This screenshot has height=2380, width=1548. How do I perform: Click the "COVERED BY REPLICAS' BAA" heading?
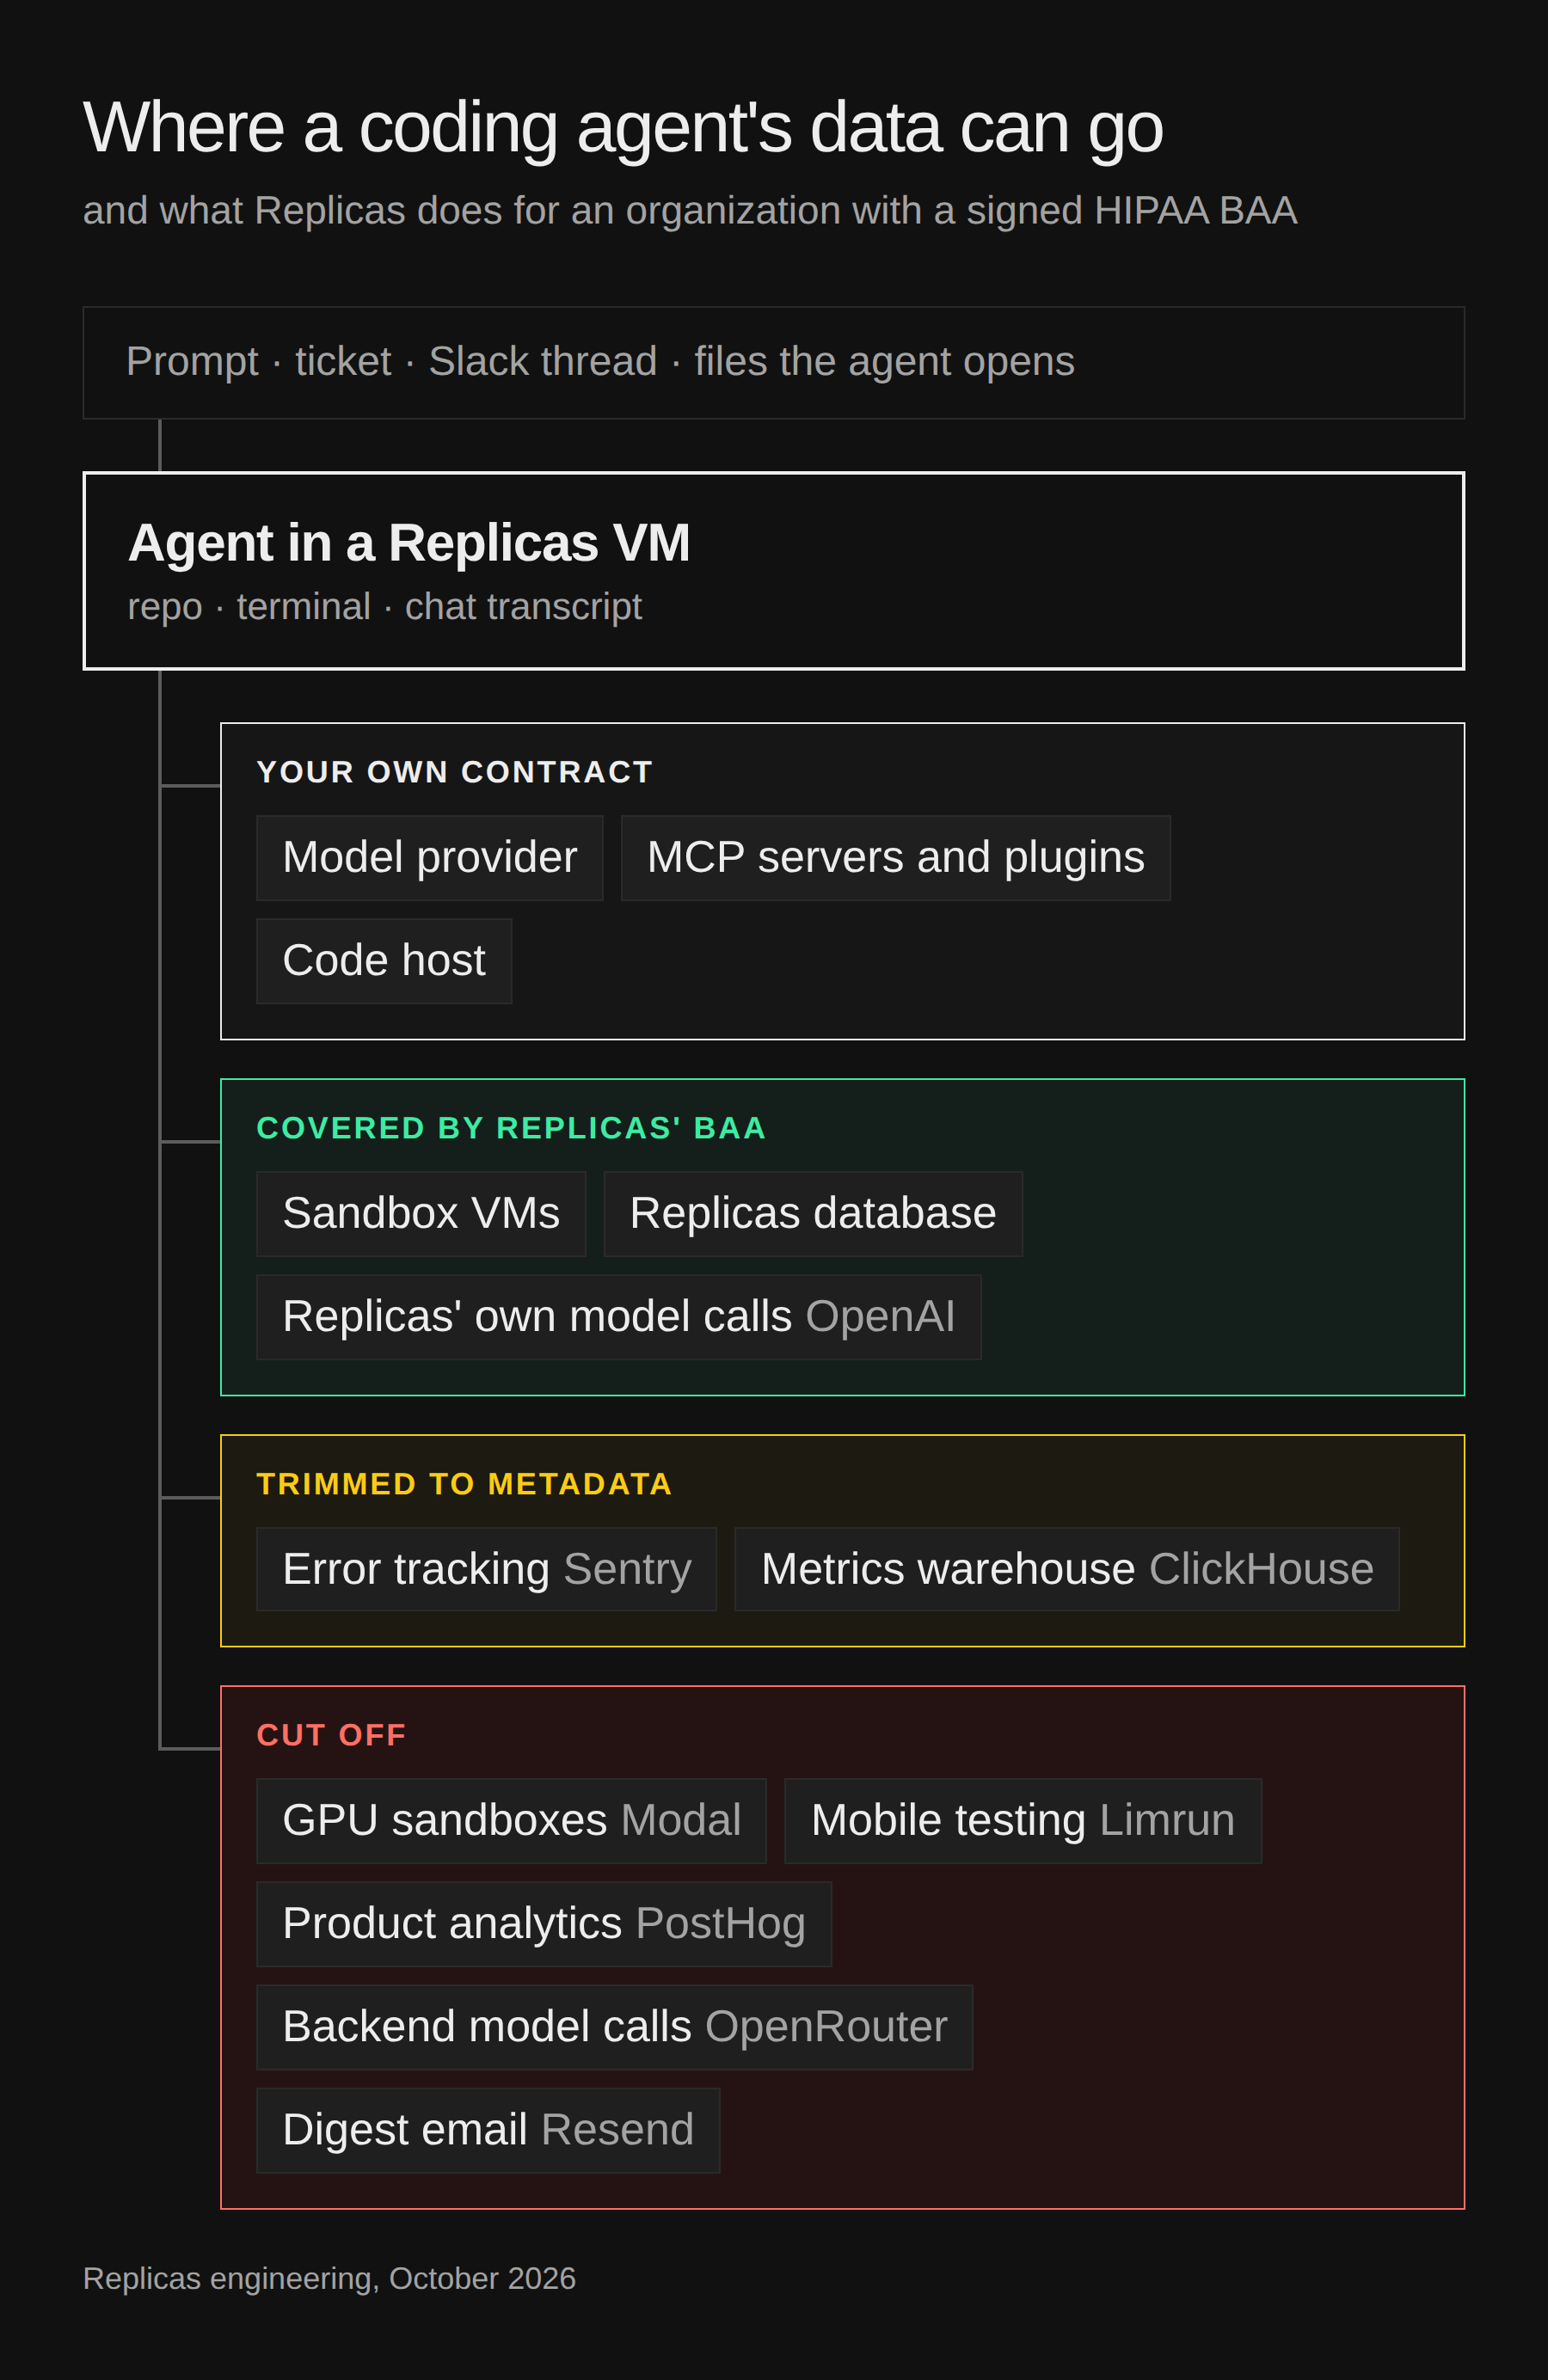(512, 1128)
